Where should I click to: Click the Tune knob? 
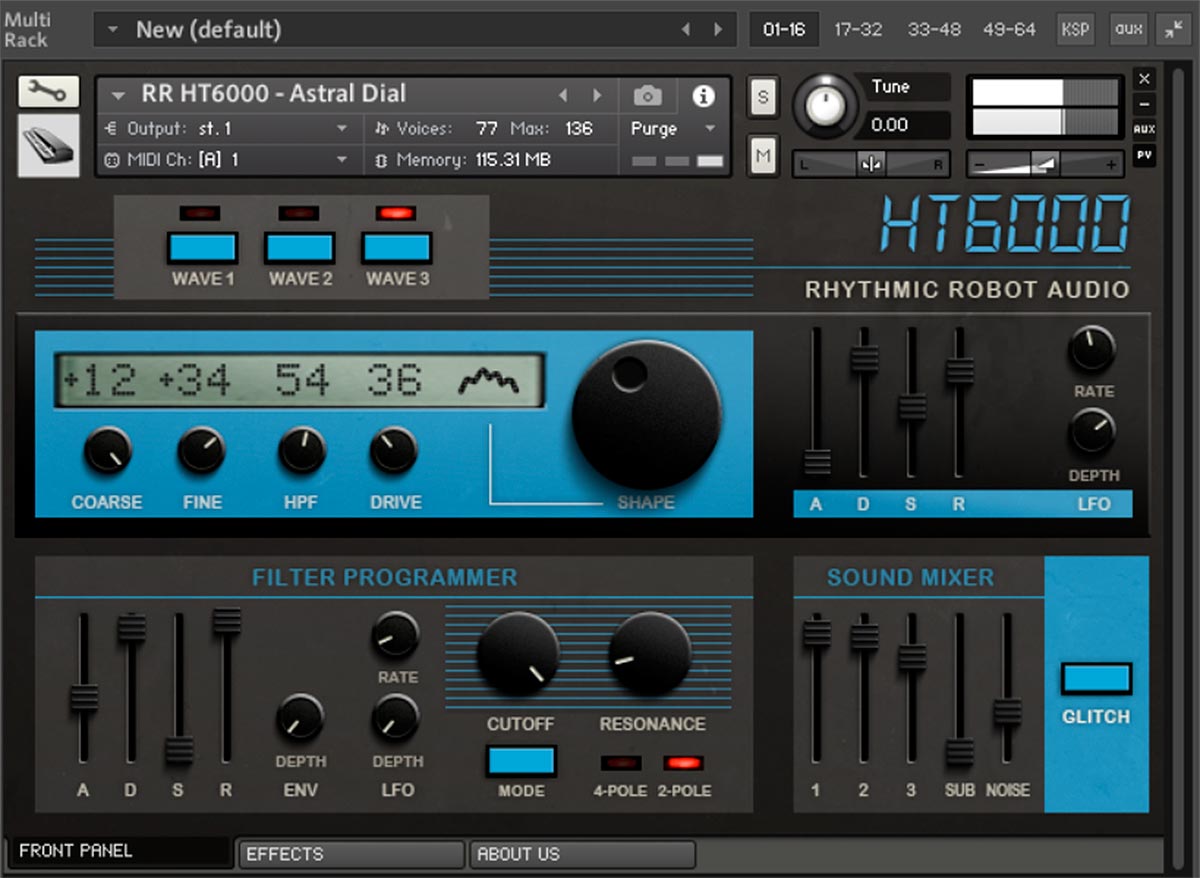825,104
